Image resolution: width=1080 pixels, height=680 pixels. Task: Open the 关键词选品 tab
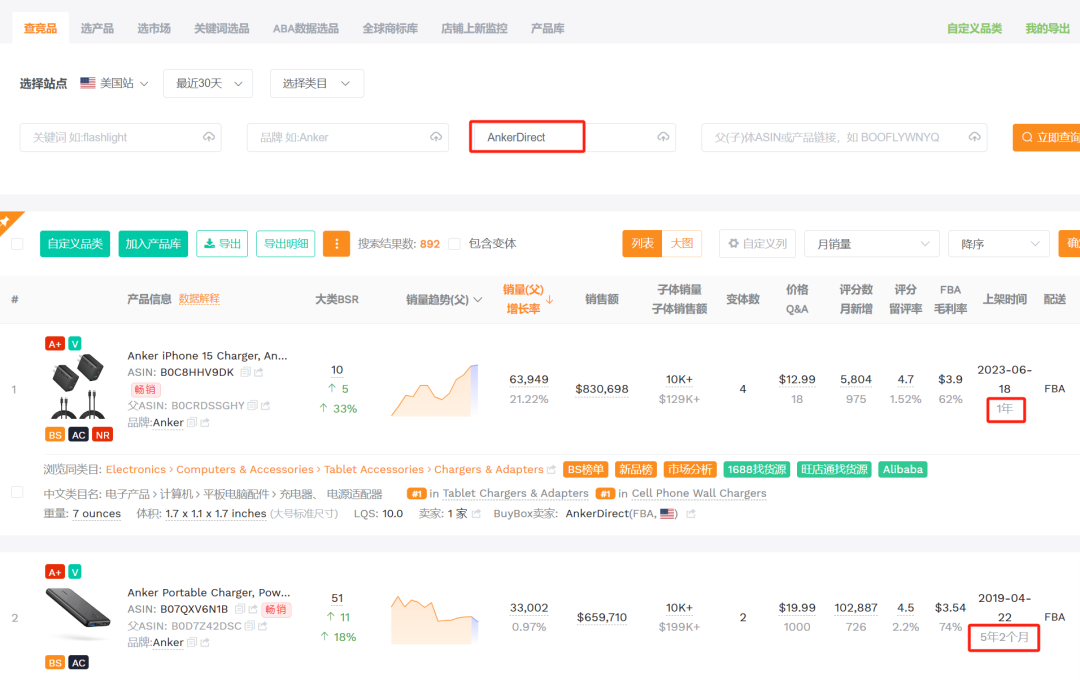click(x=221, y=28)
